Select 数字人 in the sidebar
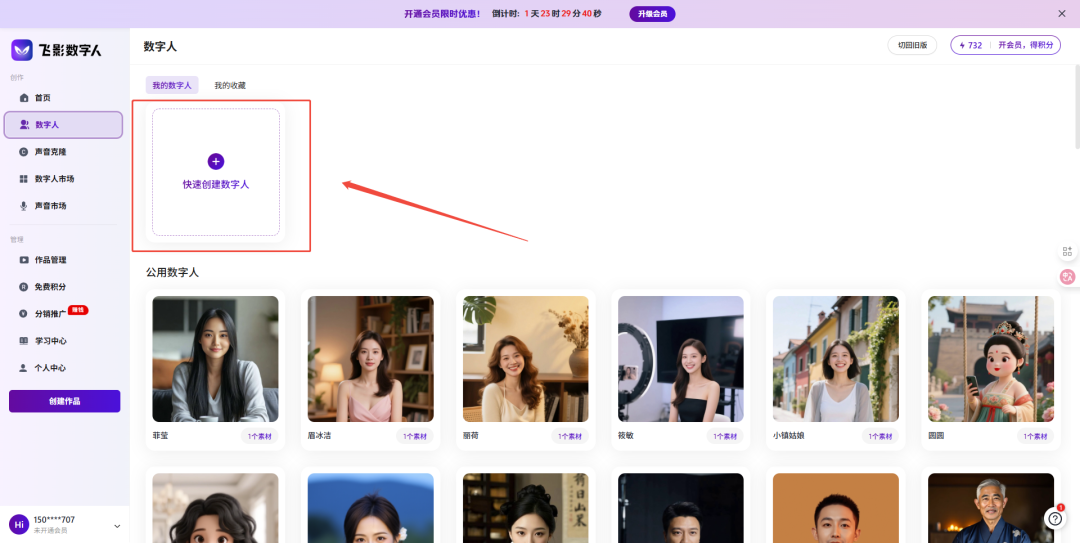The height and width of the screenshot is (543, 1080). (63, 125)
